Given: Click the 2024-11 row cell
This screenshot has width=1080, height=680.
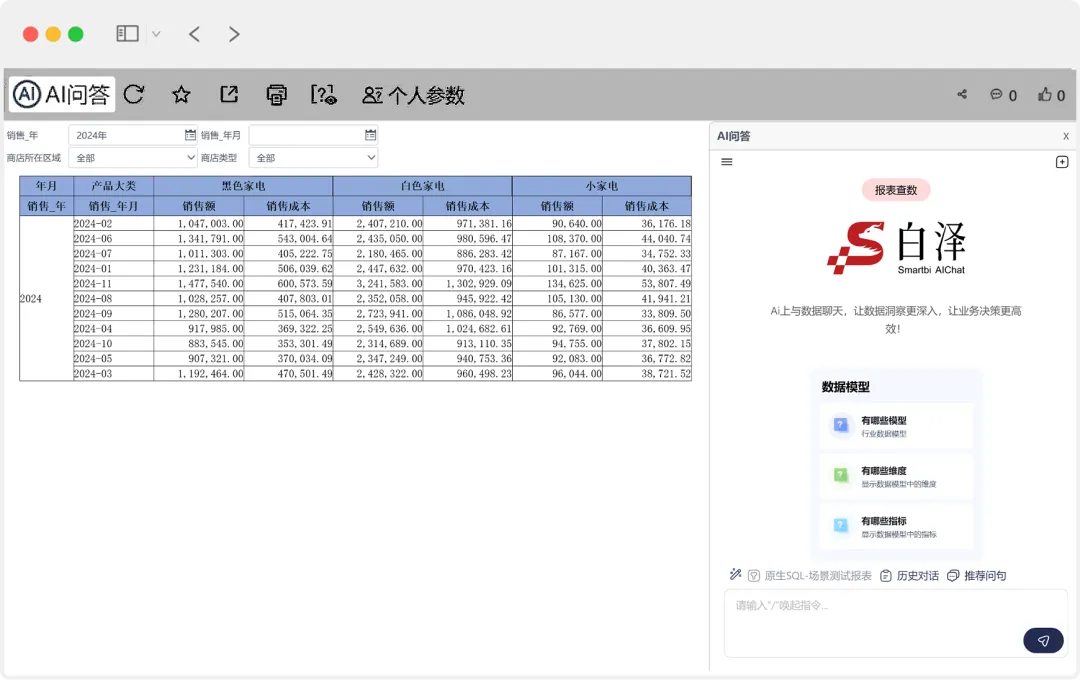Looking at the screenshot, I should [113, 284].
